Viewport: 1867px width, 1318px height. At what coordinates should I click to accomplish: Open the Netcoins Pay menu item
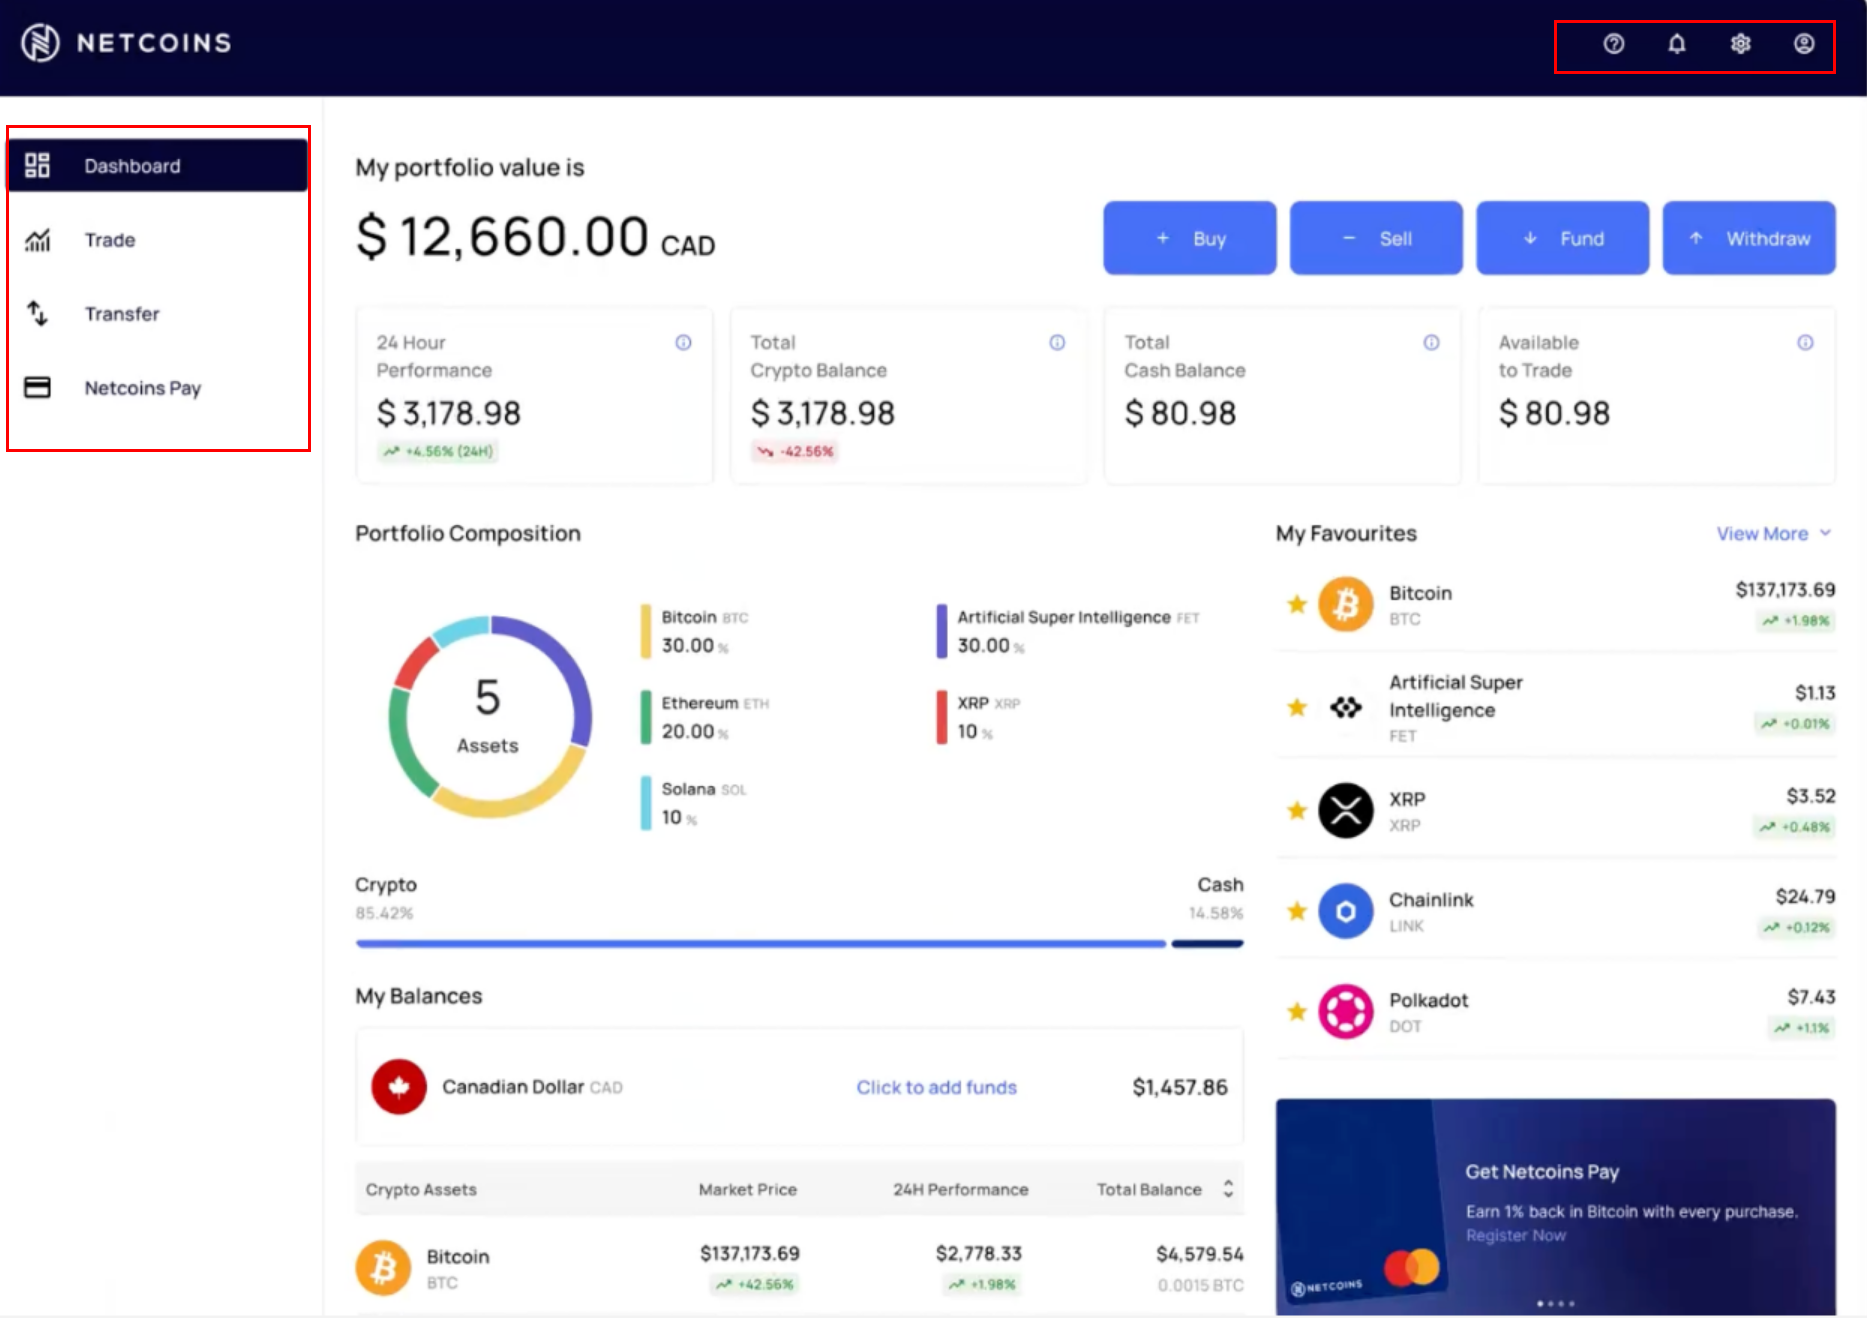tap(157, 387)
